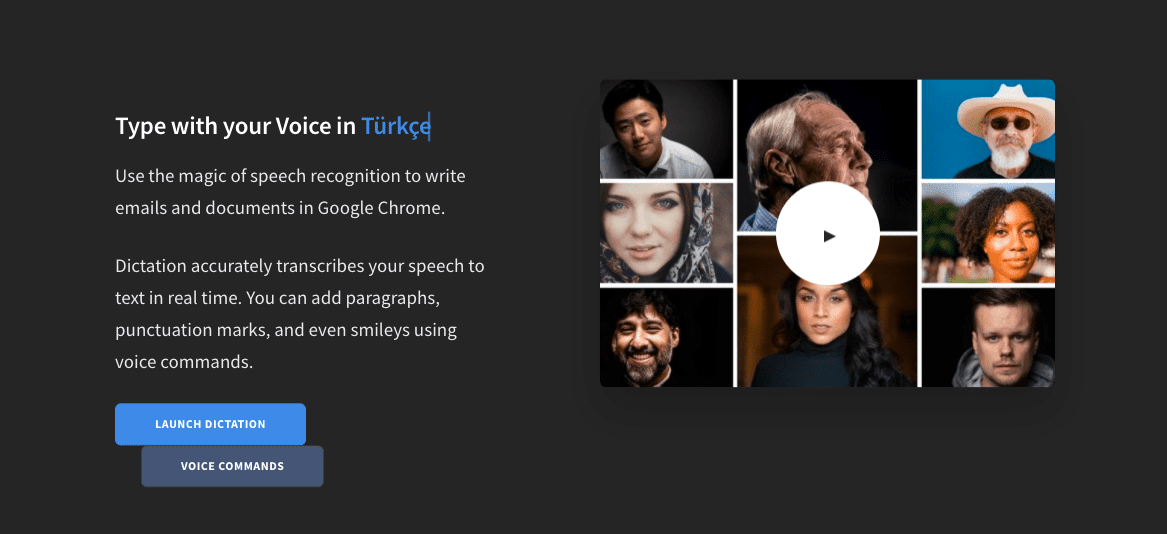Viewport: 1167px width, 534px height.
Task: Click the blinking text cursor after Türkçe
Action: (430, 127)
